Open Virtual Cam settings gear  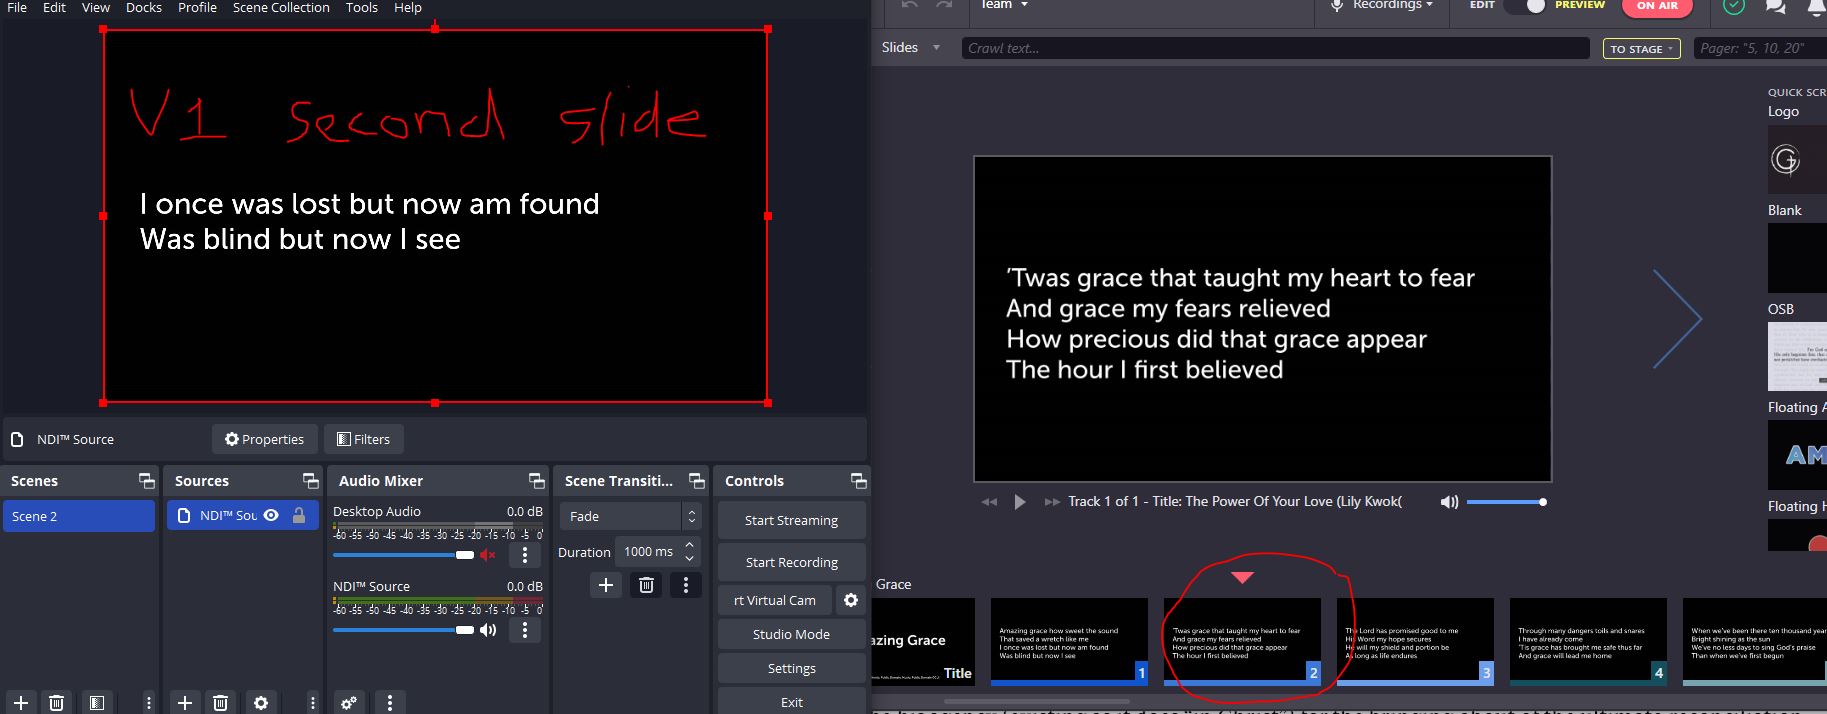tap(851, 600)
